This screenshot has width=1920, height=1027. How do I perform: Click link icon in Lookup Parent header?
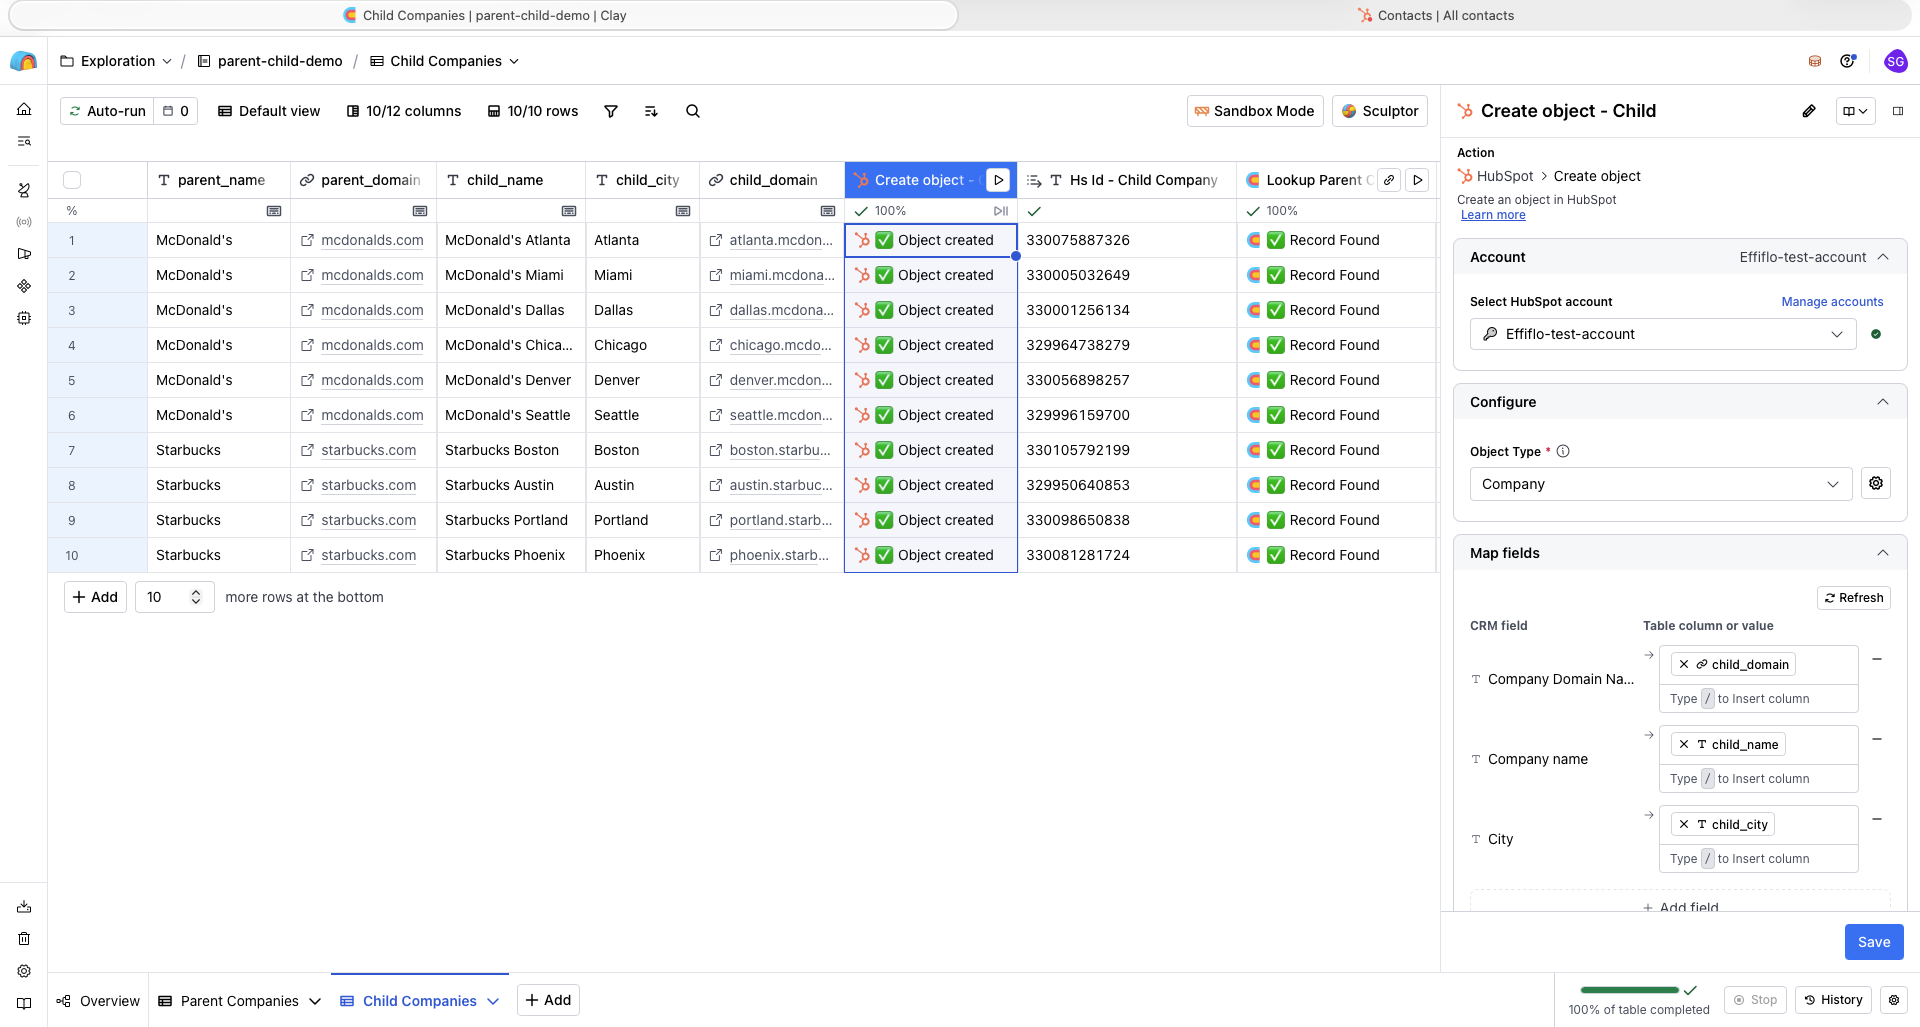click(x=1389, y=180)
